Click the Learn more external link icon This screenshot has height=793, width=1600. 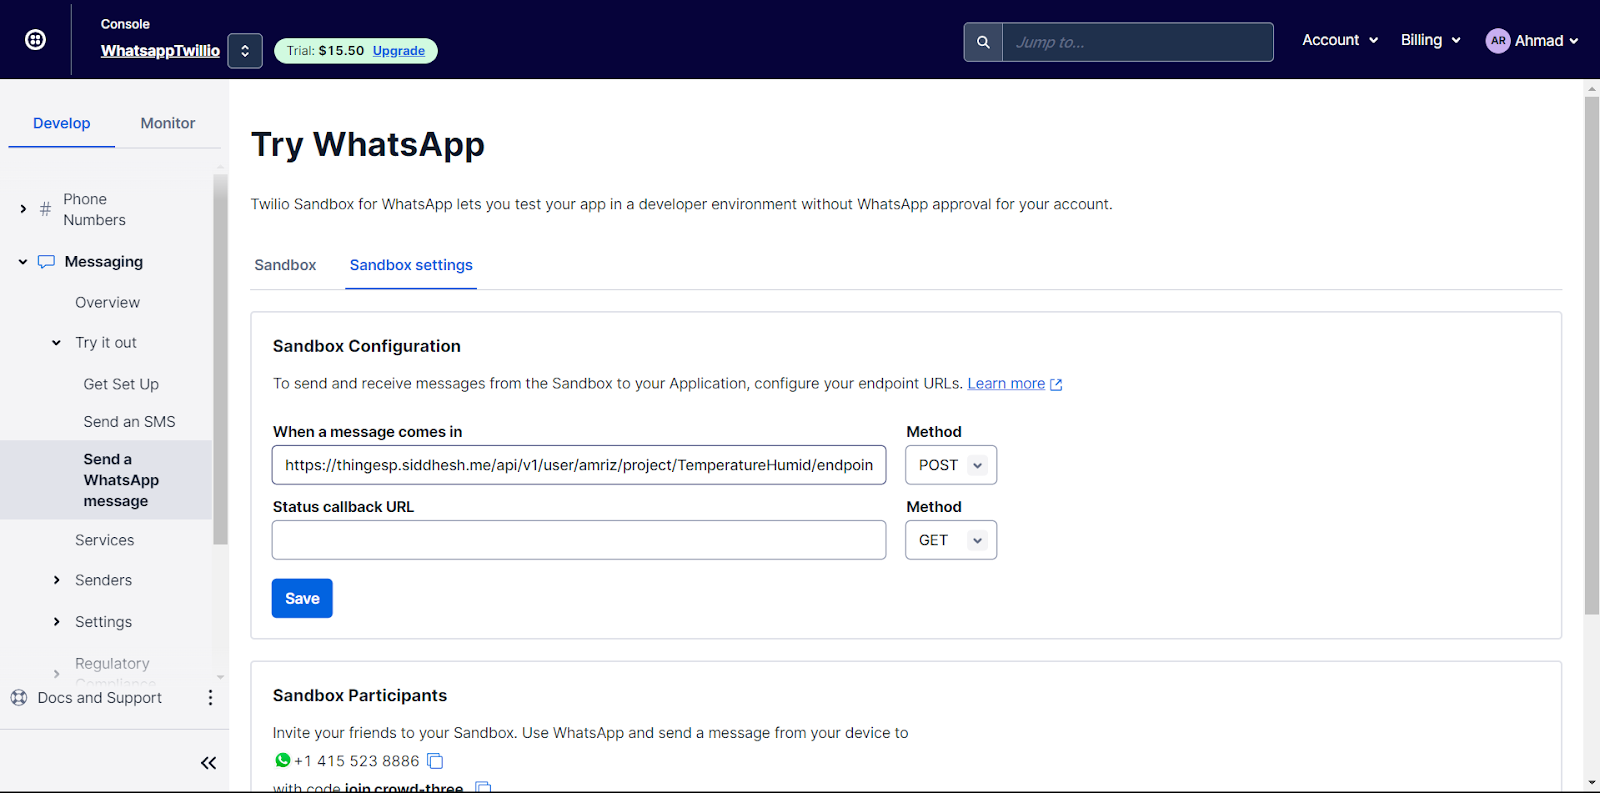pyautogui.click(x=1056, y=385)
